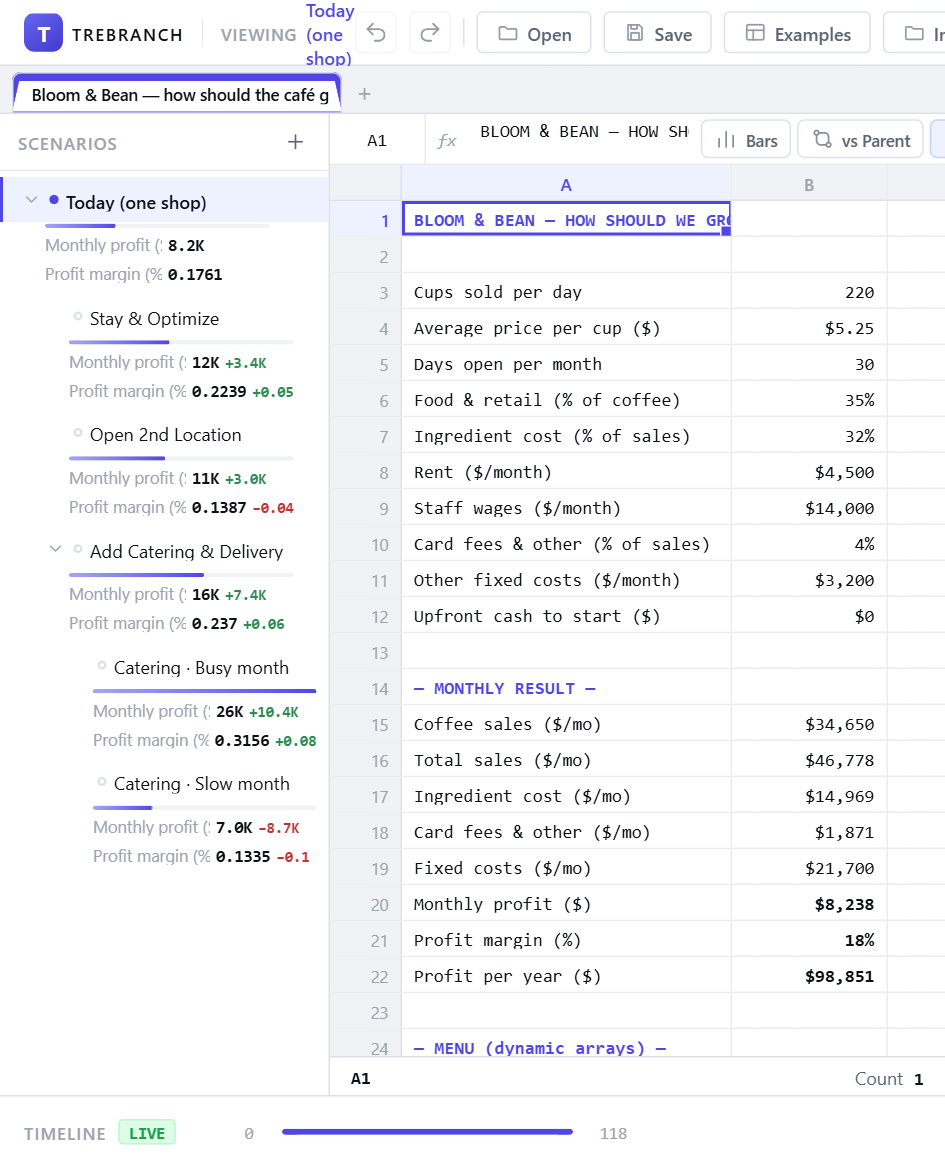Toggle the LIVE timeline badge
Viewport: 945px width, 1167px height.
(147, 1133)
